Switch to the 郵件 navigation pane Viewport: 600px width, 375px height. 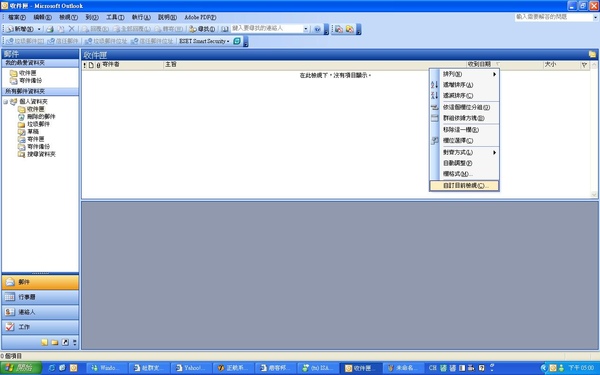coord(40,282)
